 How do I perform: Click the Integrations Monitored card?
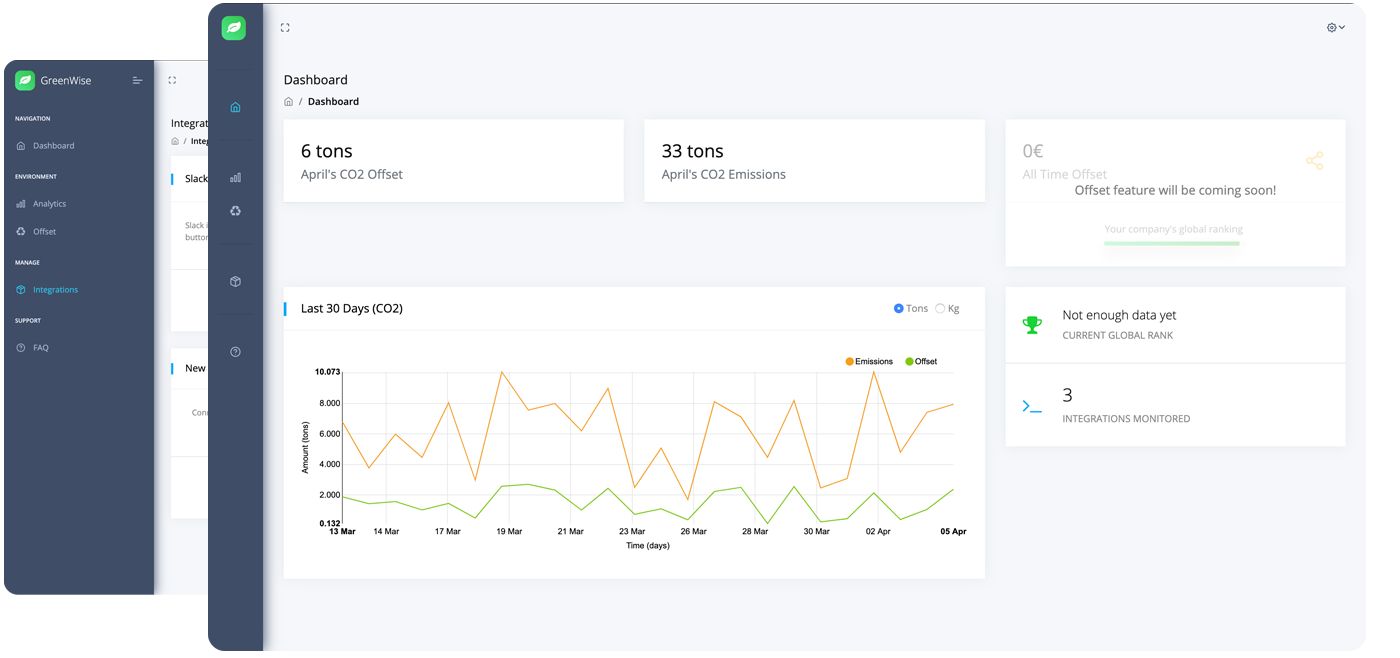(1174, 405)
